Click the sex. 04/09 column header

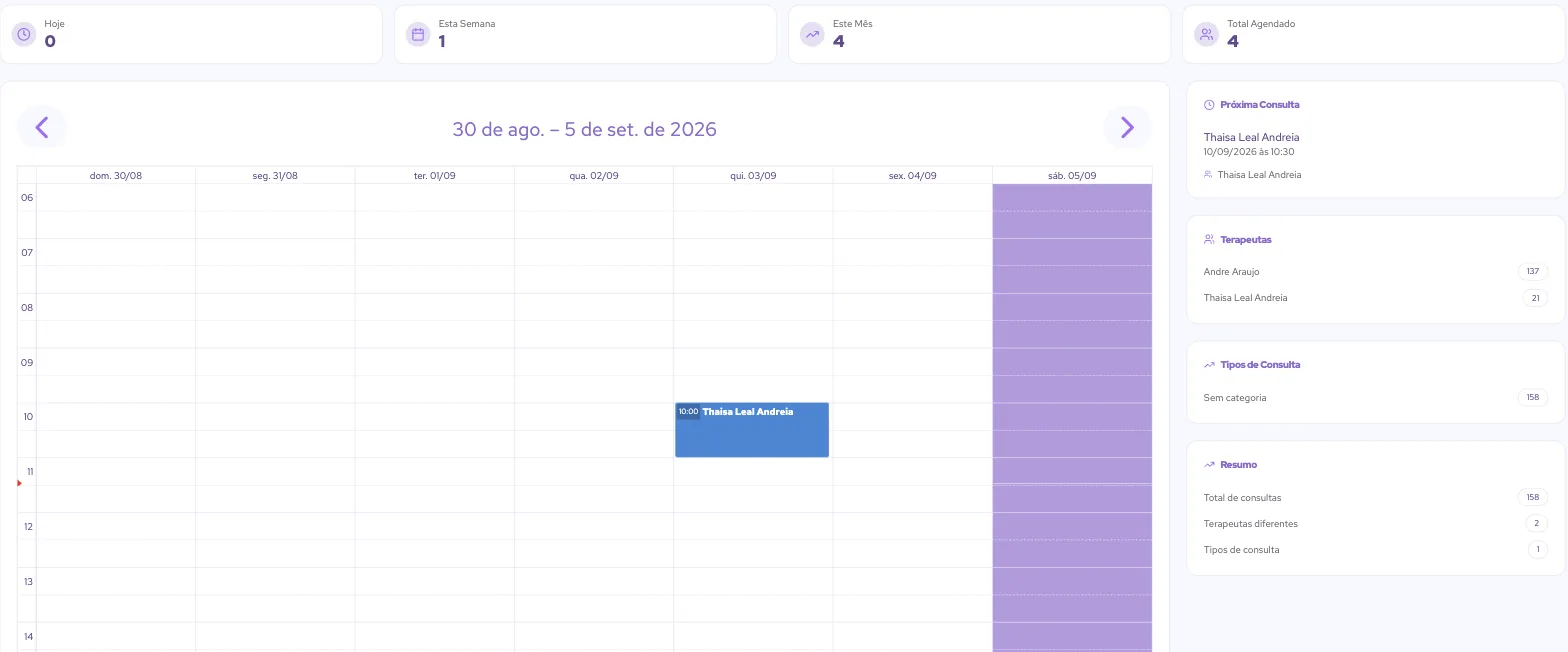click(x=913, y=176)
